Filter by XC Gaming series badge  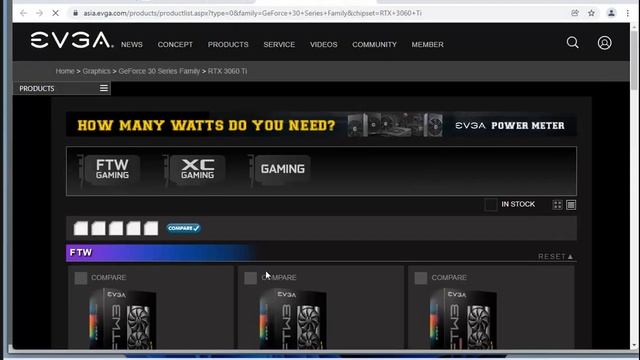pyautogui.click(x=194, y=169)
